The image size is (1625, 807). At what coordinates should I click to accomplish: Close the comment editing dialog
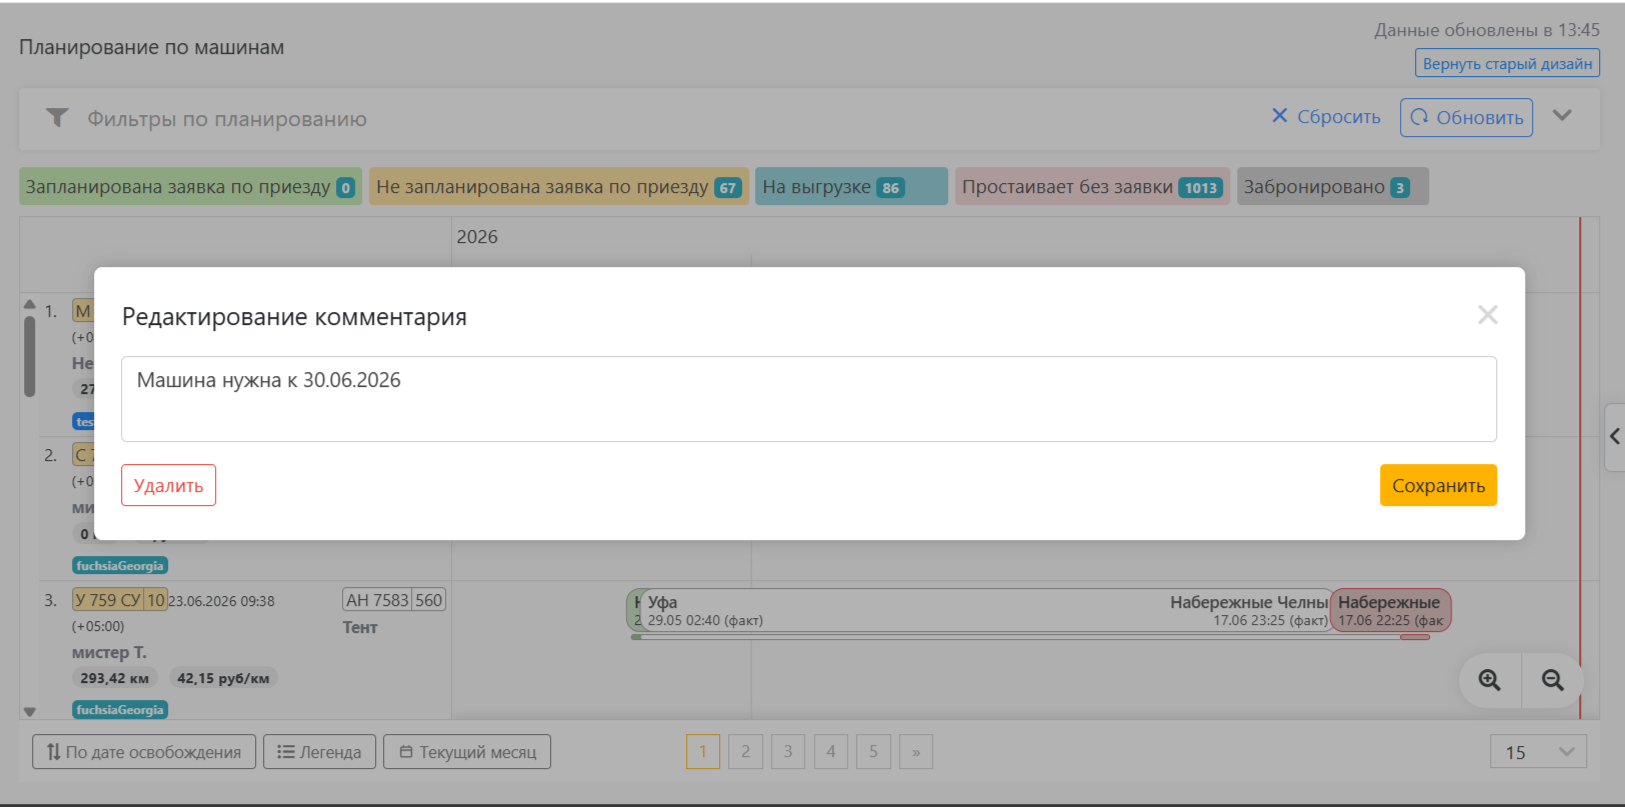pos(1487,315)
